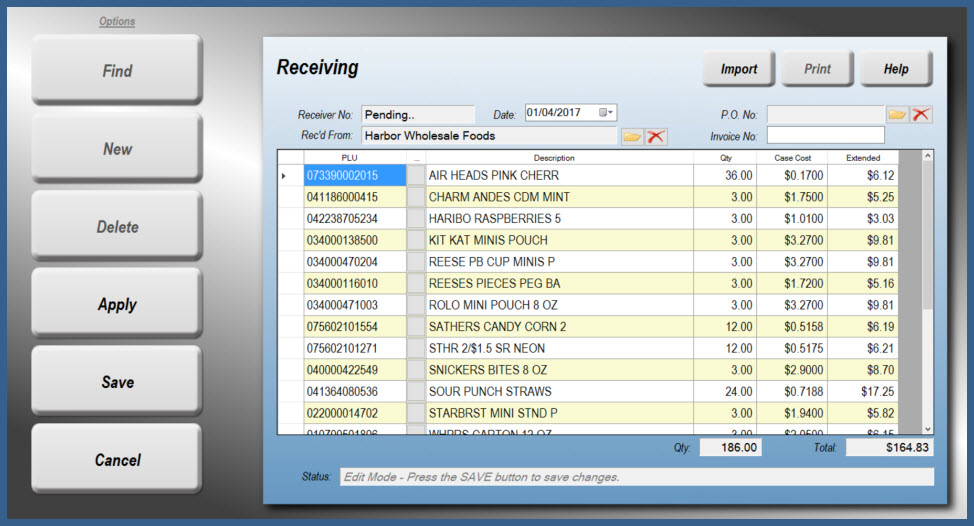
Task: Click lookup button in SNICKERS BITES row
Action: coord(416,370)
